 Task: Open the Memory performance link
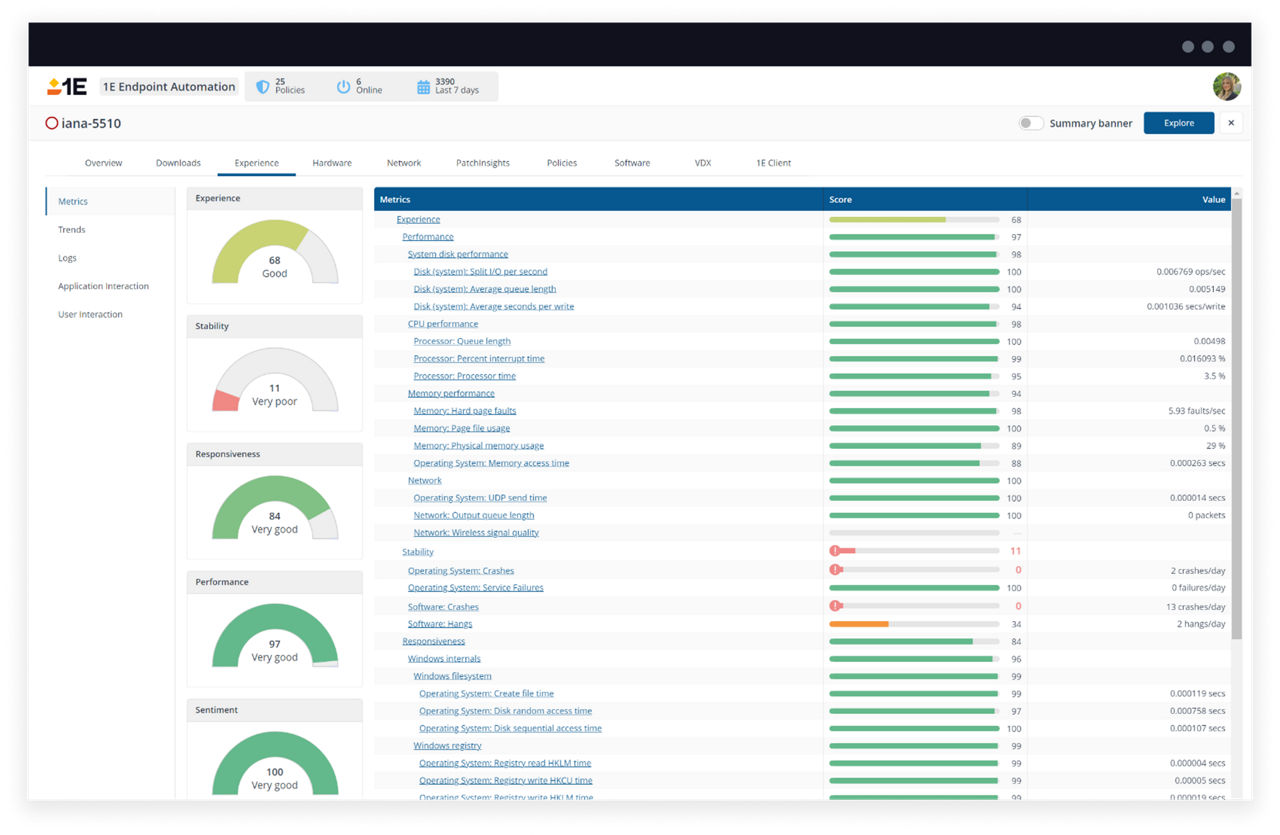pyautogui.click(x=451, y=393)
